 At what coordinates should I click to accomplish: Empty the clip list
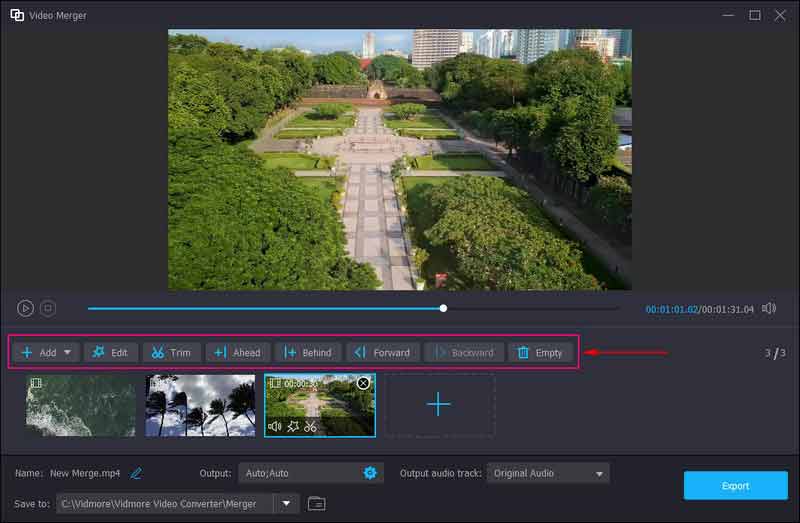click(540, 352)
